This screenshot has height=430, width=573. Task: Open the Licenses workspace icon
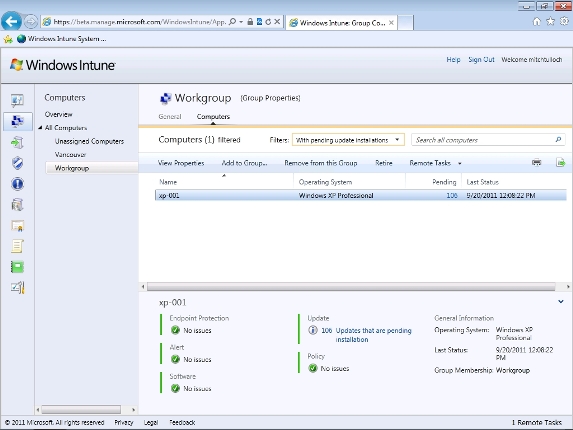tap(17, 226)
